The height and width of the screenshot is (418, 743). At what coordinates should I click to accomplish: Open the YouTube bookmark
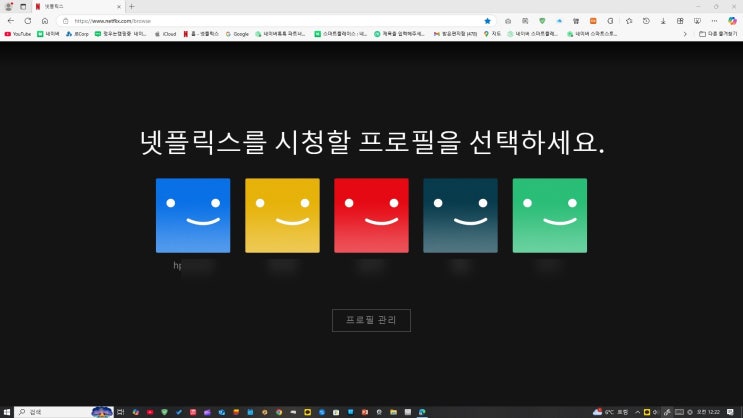[x=18, y=34]
